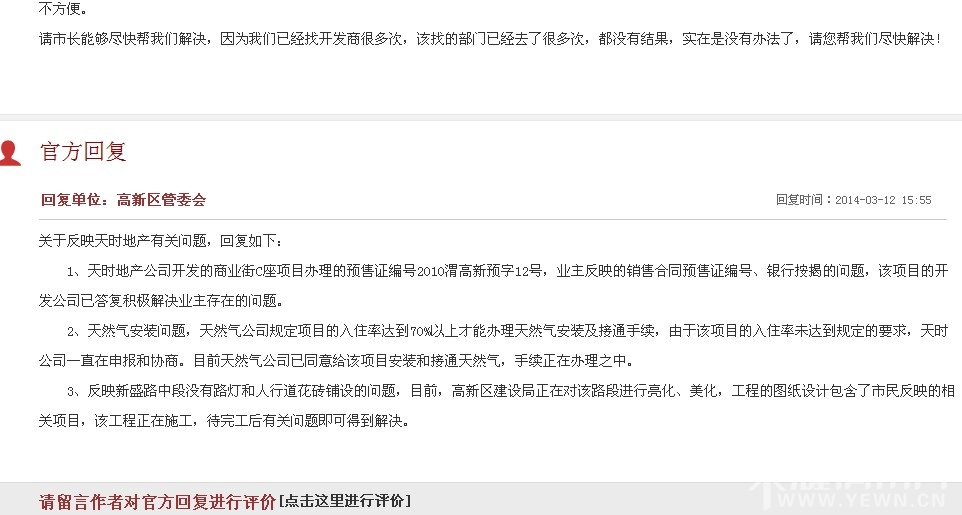962x515 pixels.
Task: Click the paragraph starting with 3、反映新盛路
Action: tap(494, 406)
